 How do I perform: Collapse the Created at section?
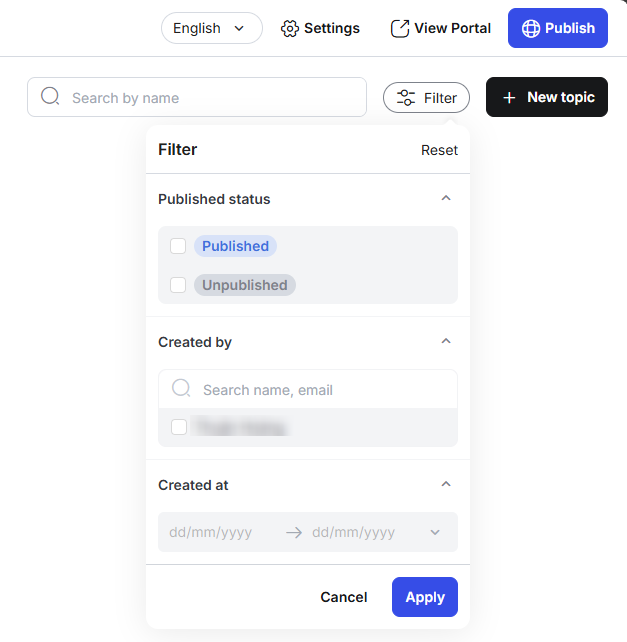coord(446,484)
